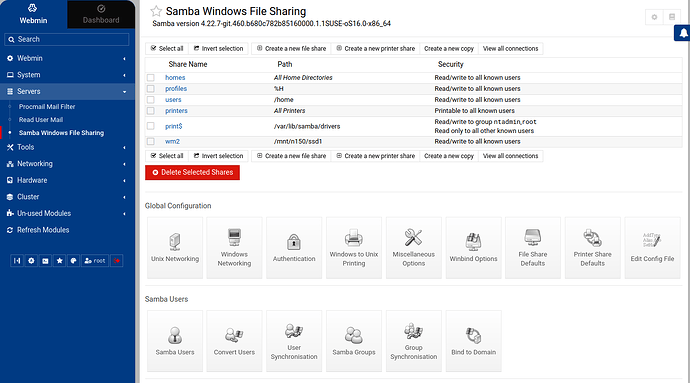Tick the checkbox for printers share

click(x=151, y=111)
